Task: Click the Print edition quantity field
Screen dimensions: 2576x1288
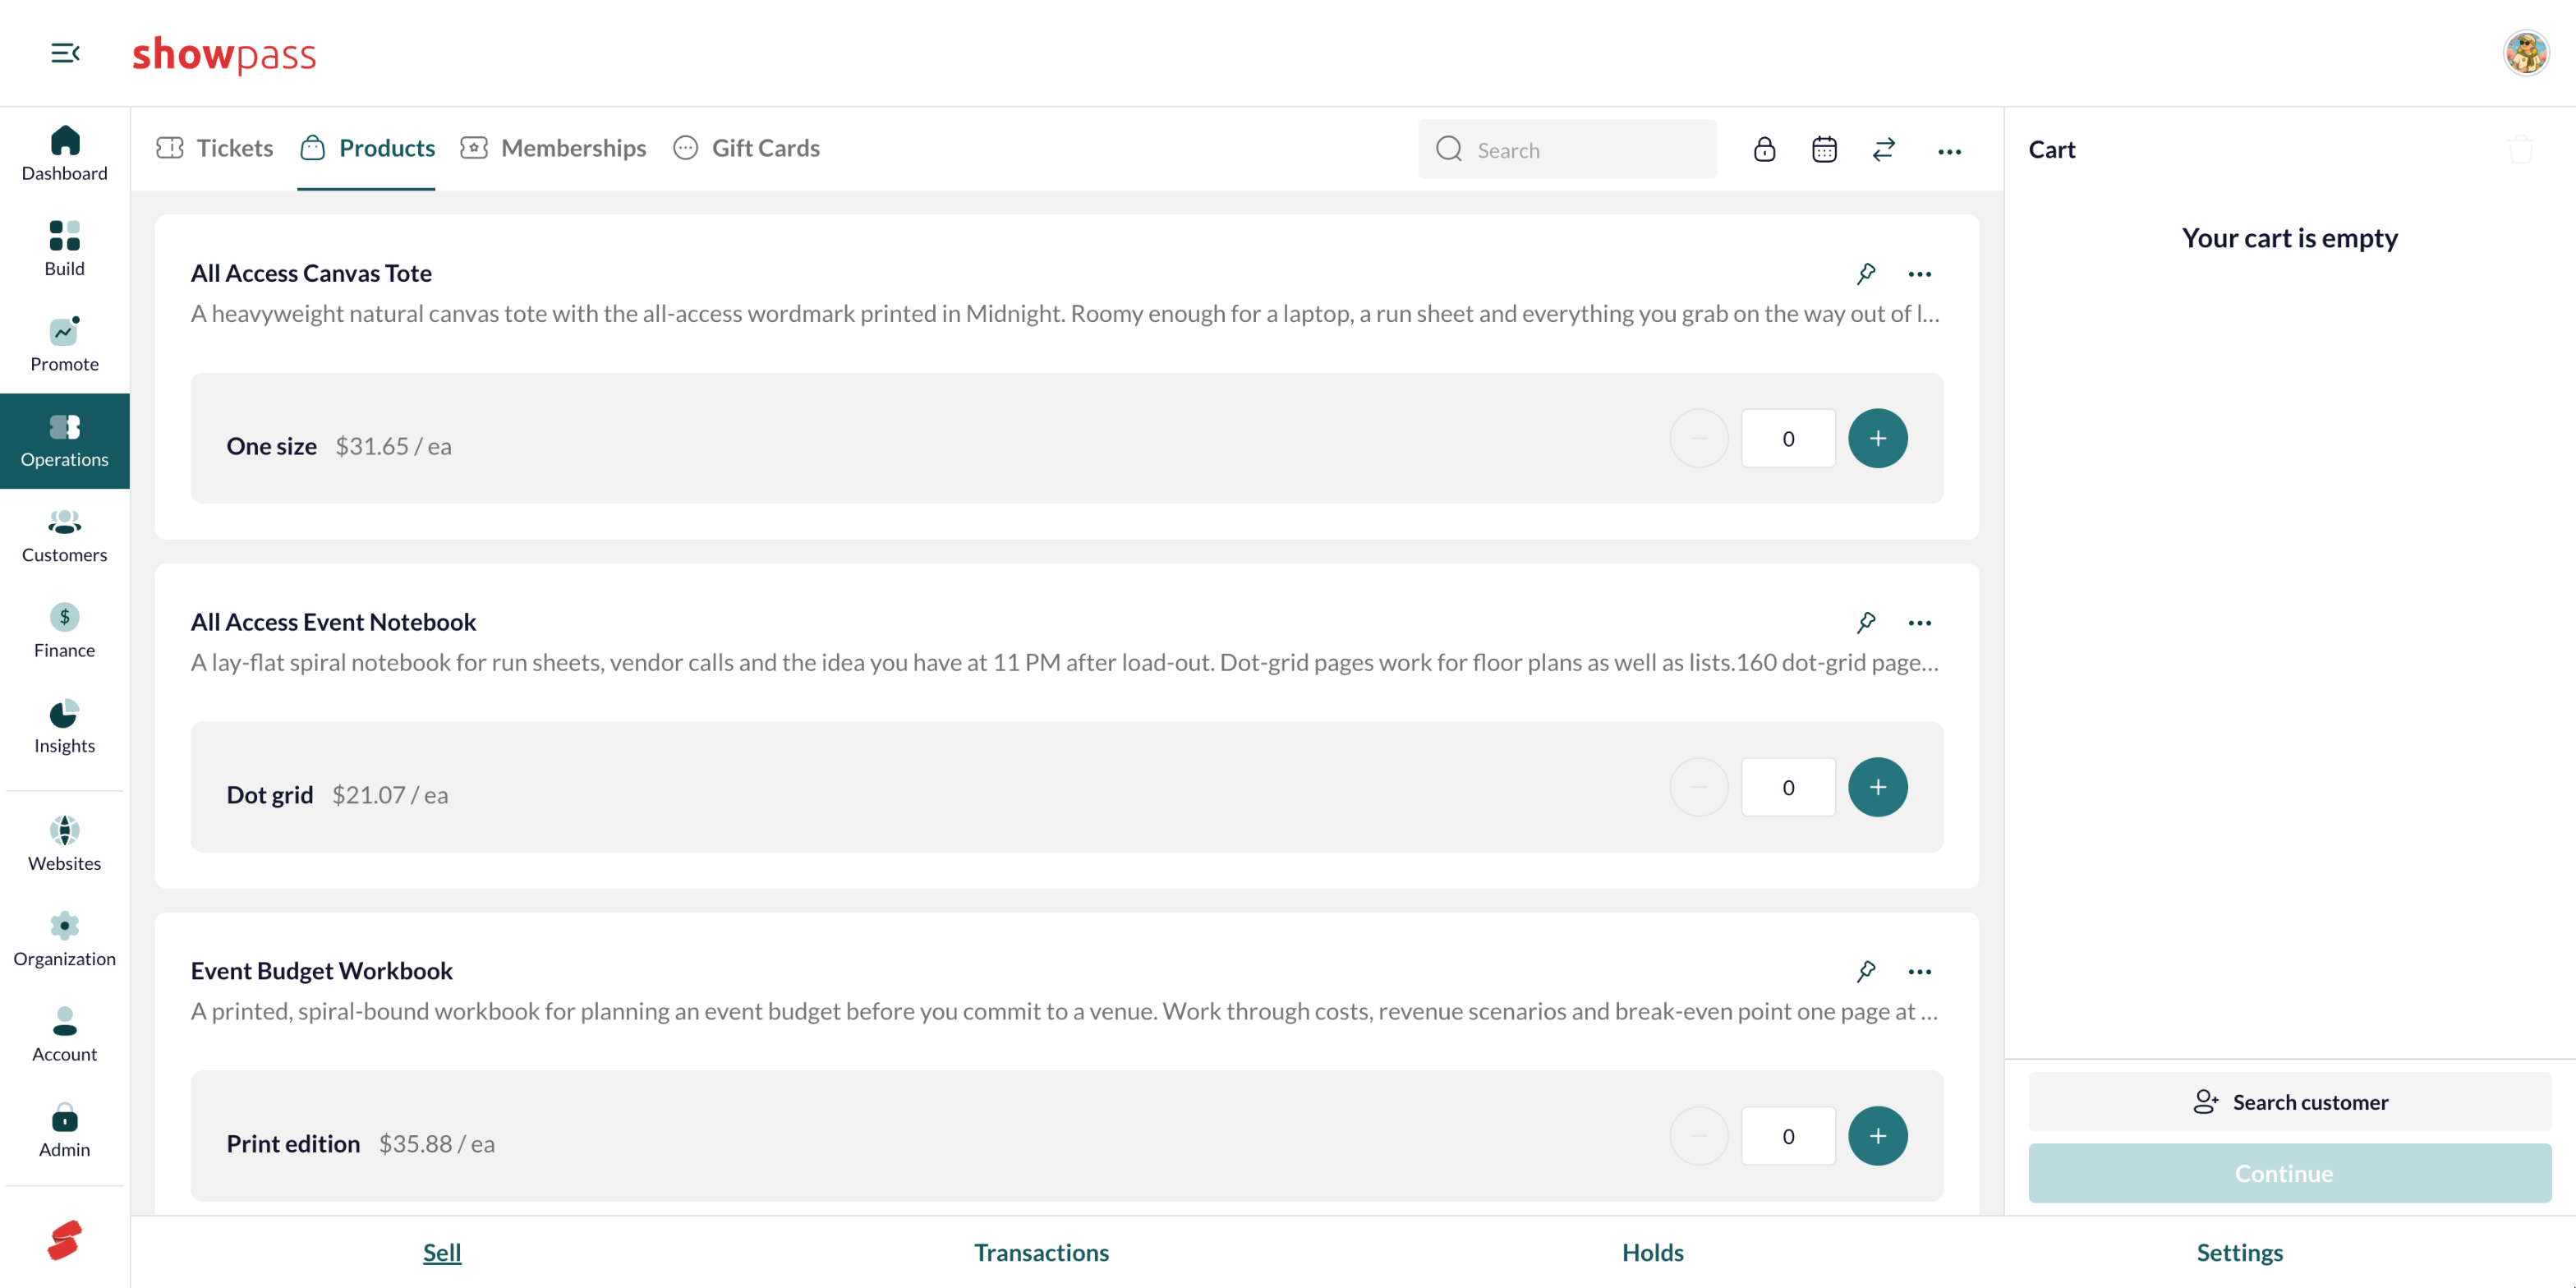Action: [1788, 1136]
